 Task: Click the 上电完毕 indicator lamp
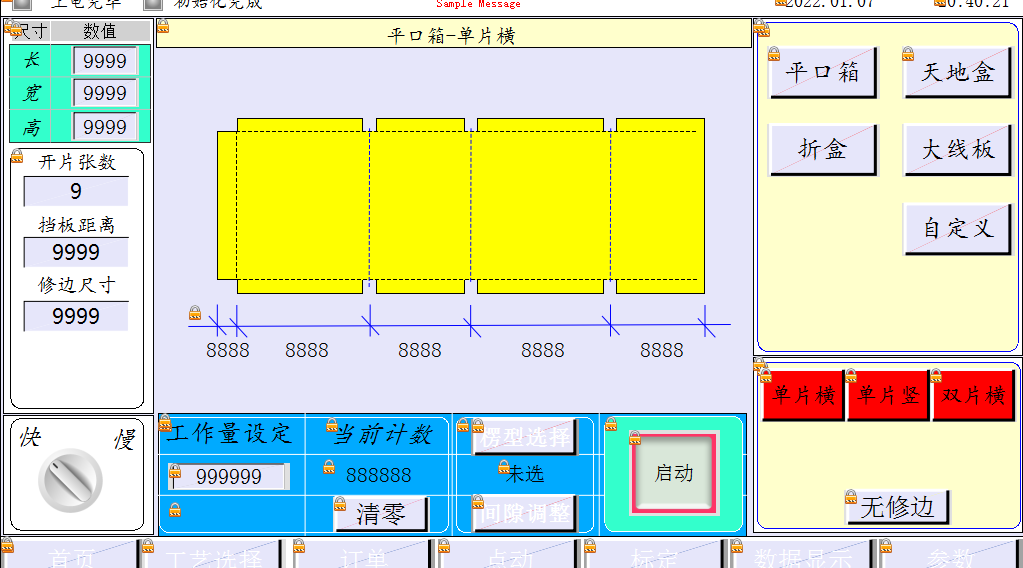tap(22, 4)
